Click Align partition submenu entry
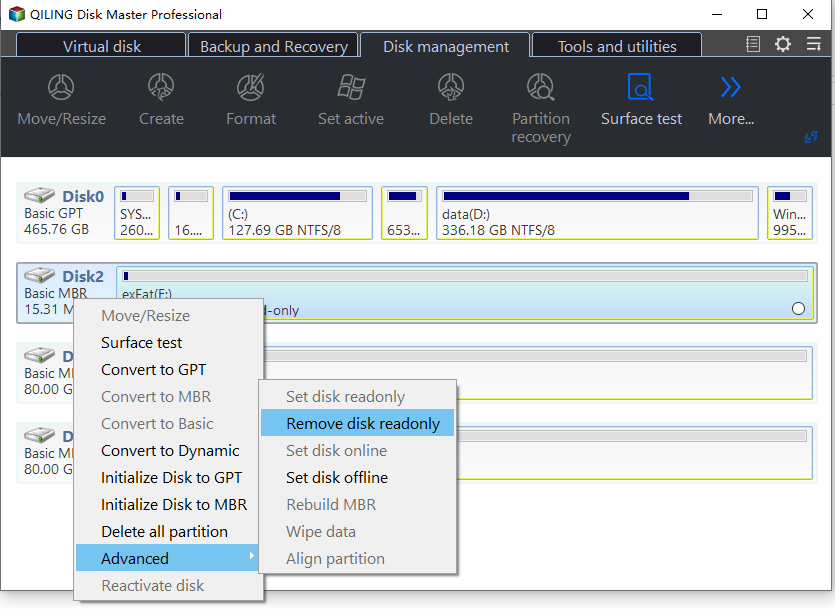 [357, 558]
